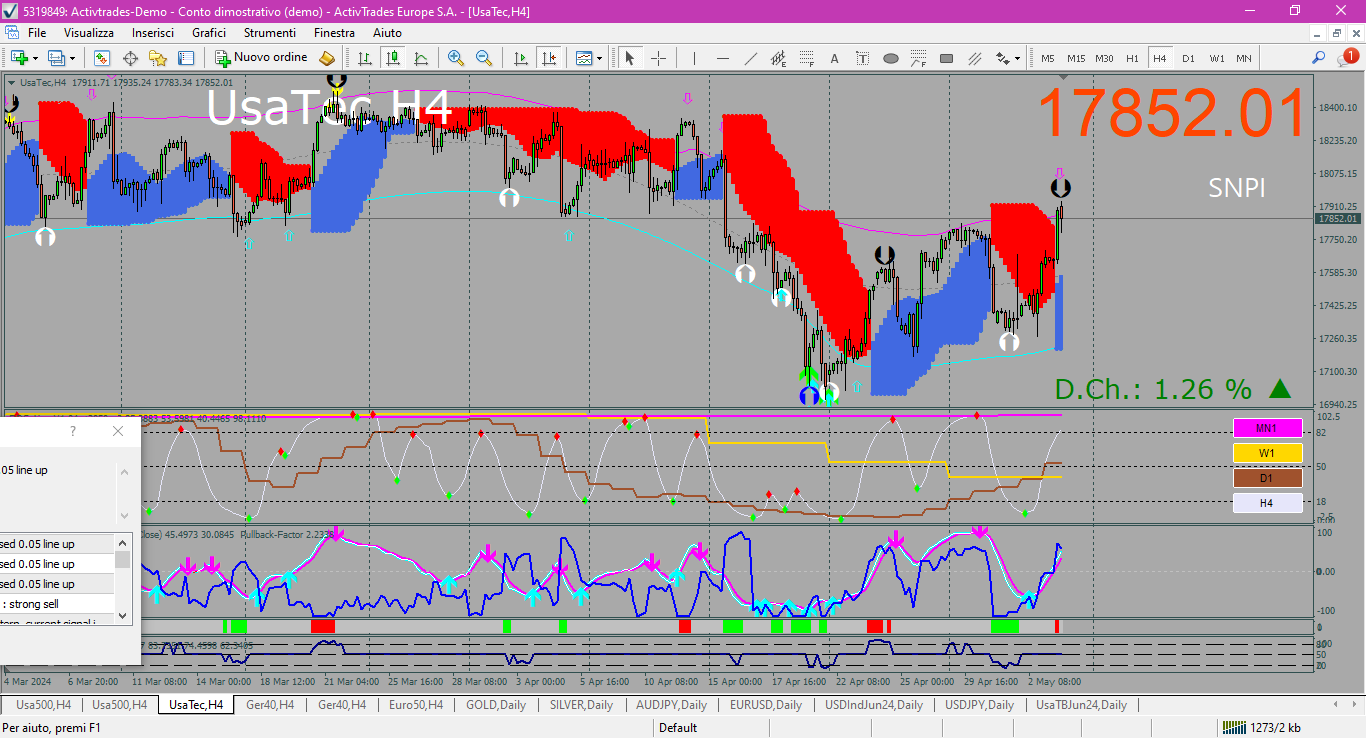Open the File menu
Screen dimensions: 1366x738
[x=37, y=33]
